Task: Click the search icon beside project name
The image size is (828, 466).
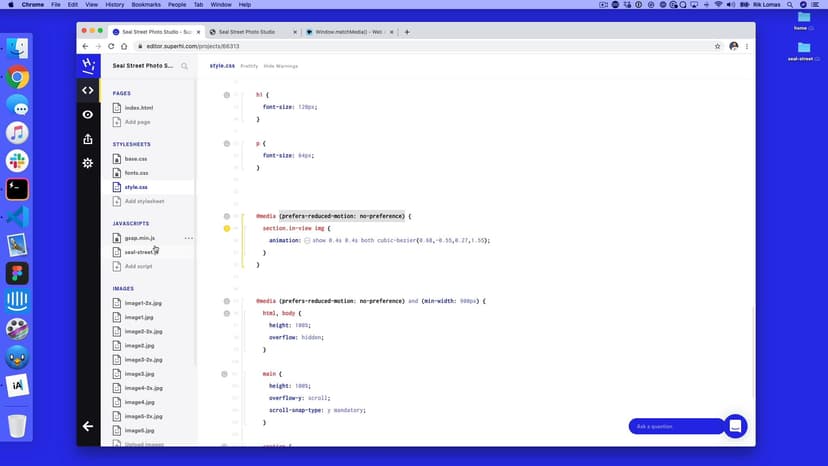Action: point(185,66)
